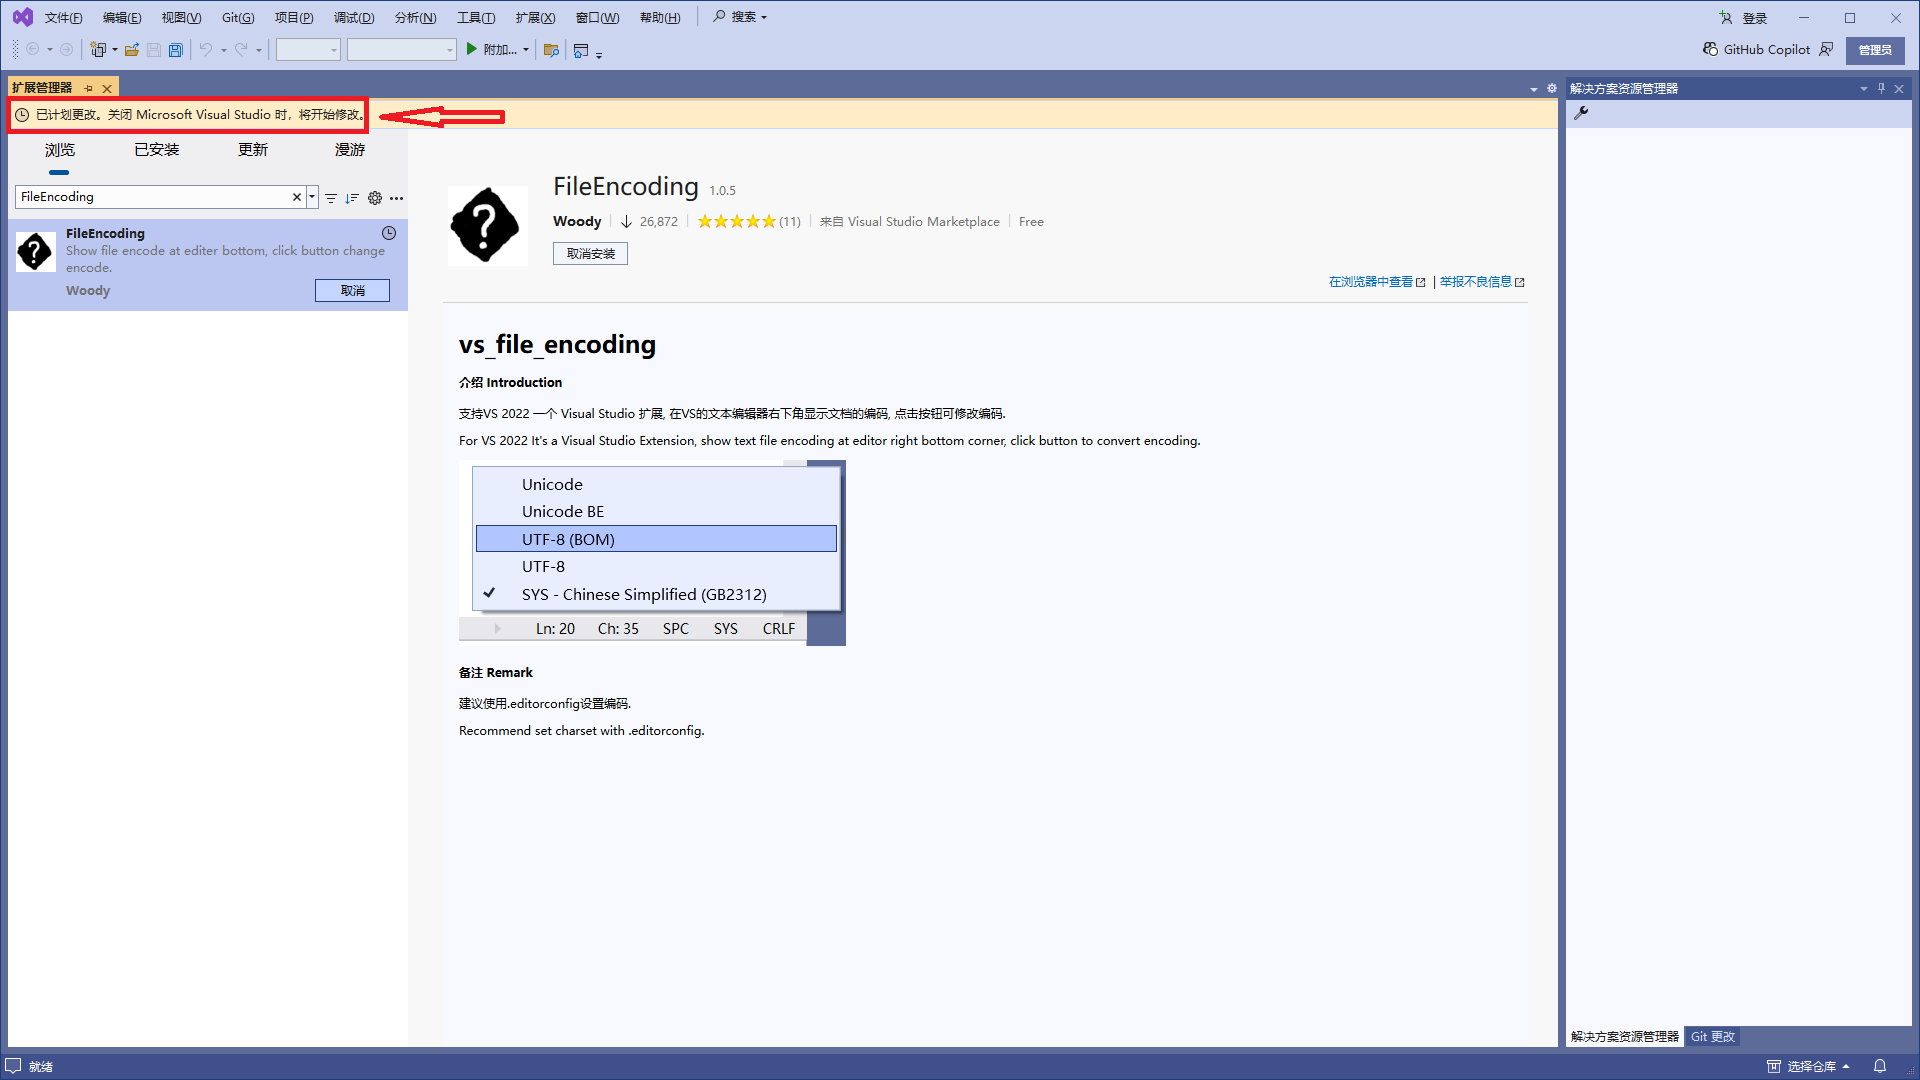Expand the search history dropdown arrow

coord(312,197)
